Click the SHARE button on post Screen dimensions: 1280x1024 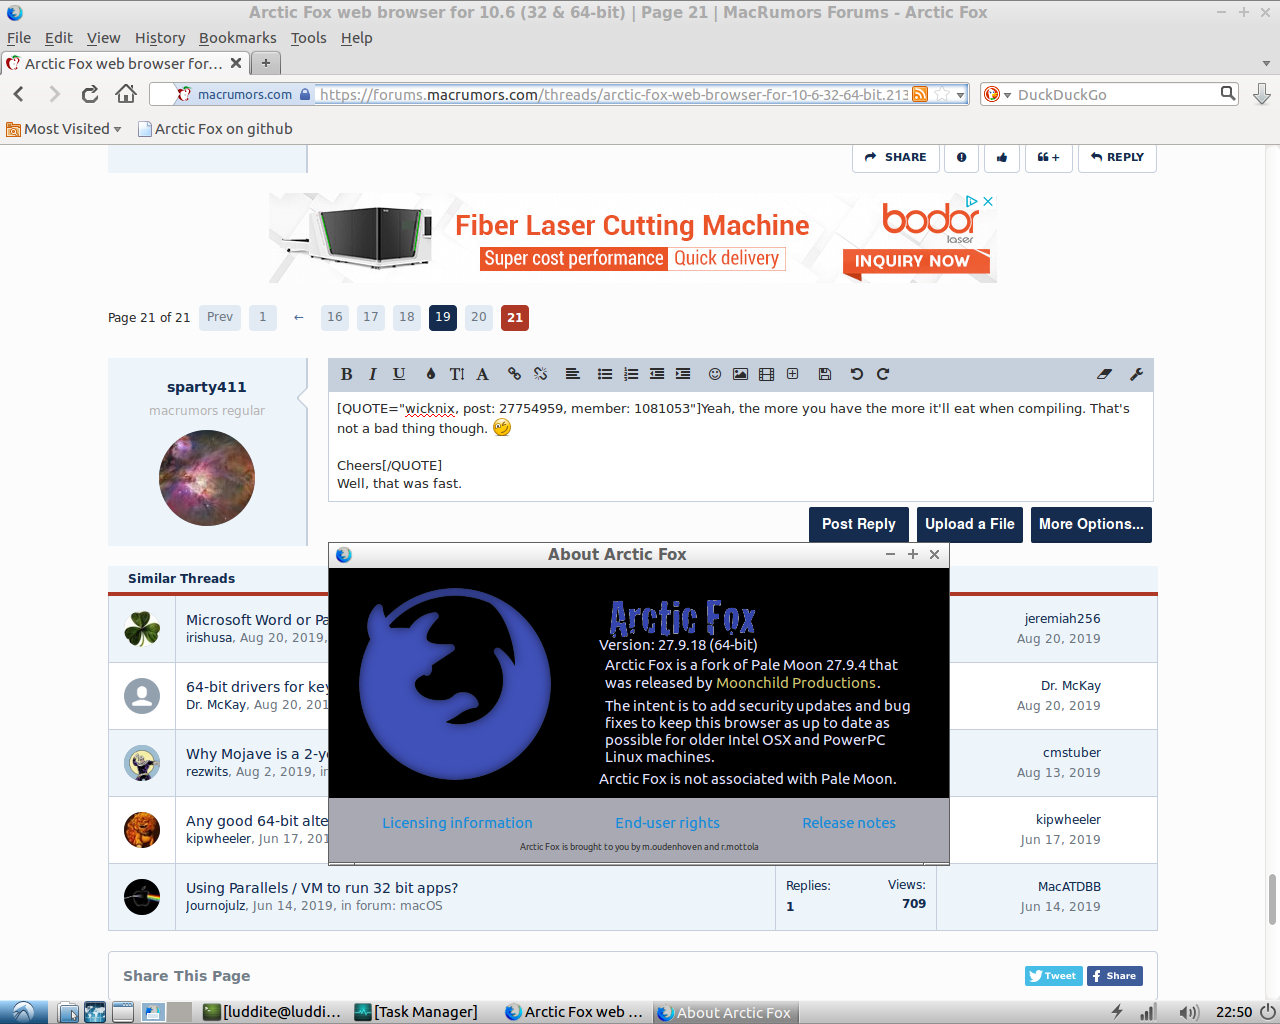[x=896, y=157]
